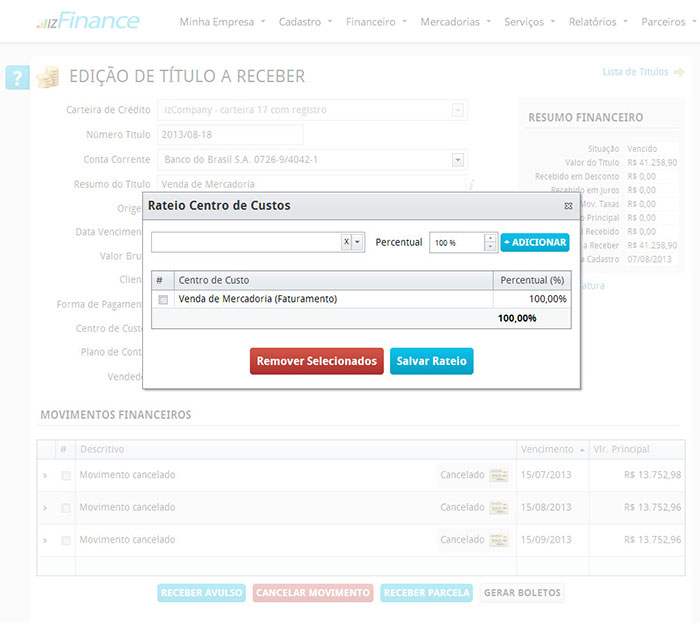Select the checkbox for the 15/07/2013 movement
Screen dimensions: 700x623
[66, 476]
